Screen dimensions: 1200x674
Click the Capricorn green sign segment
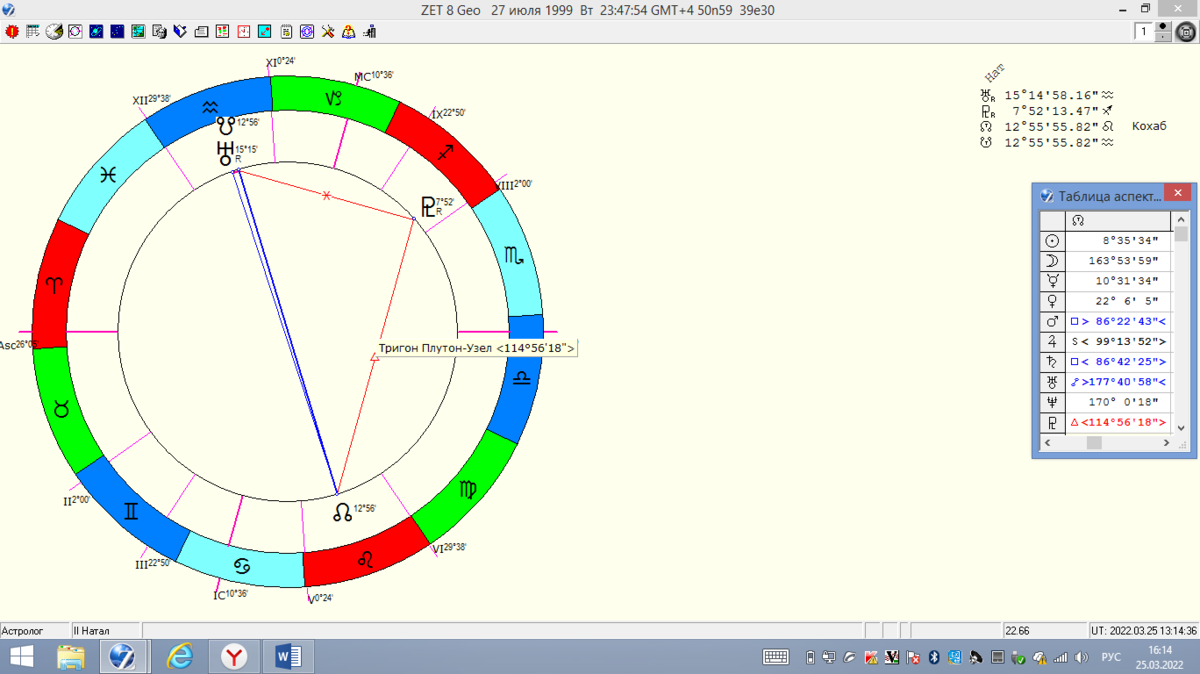tap(336, 98)
